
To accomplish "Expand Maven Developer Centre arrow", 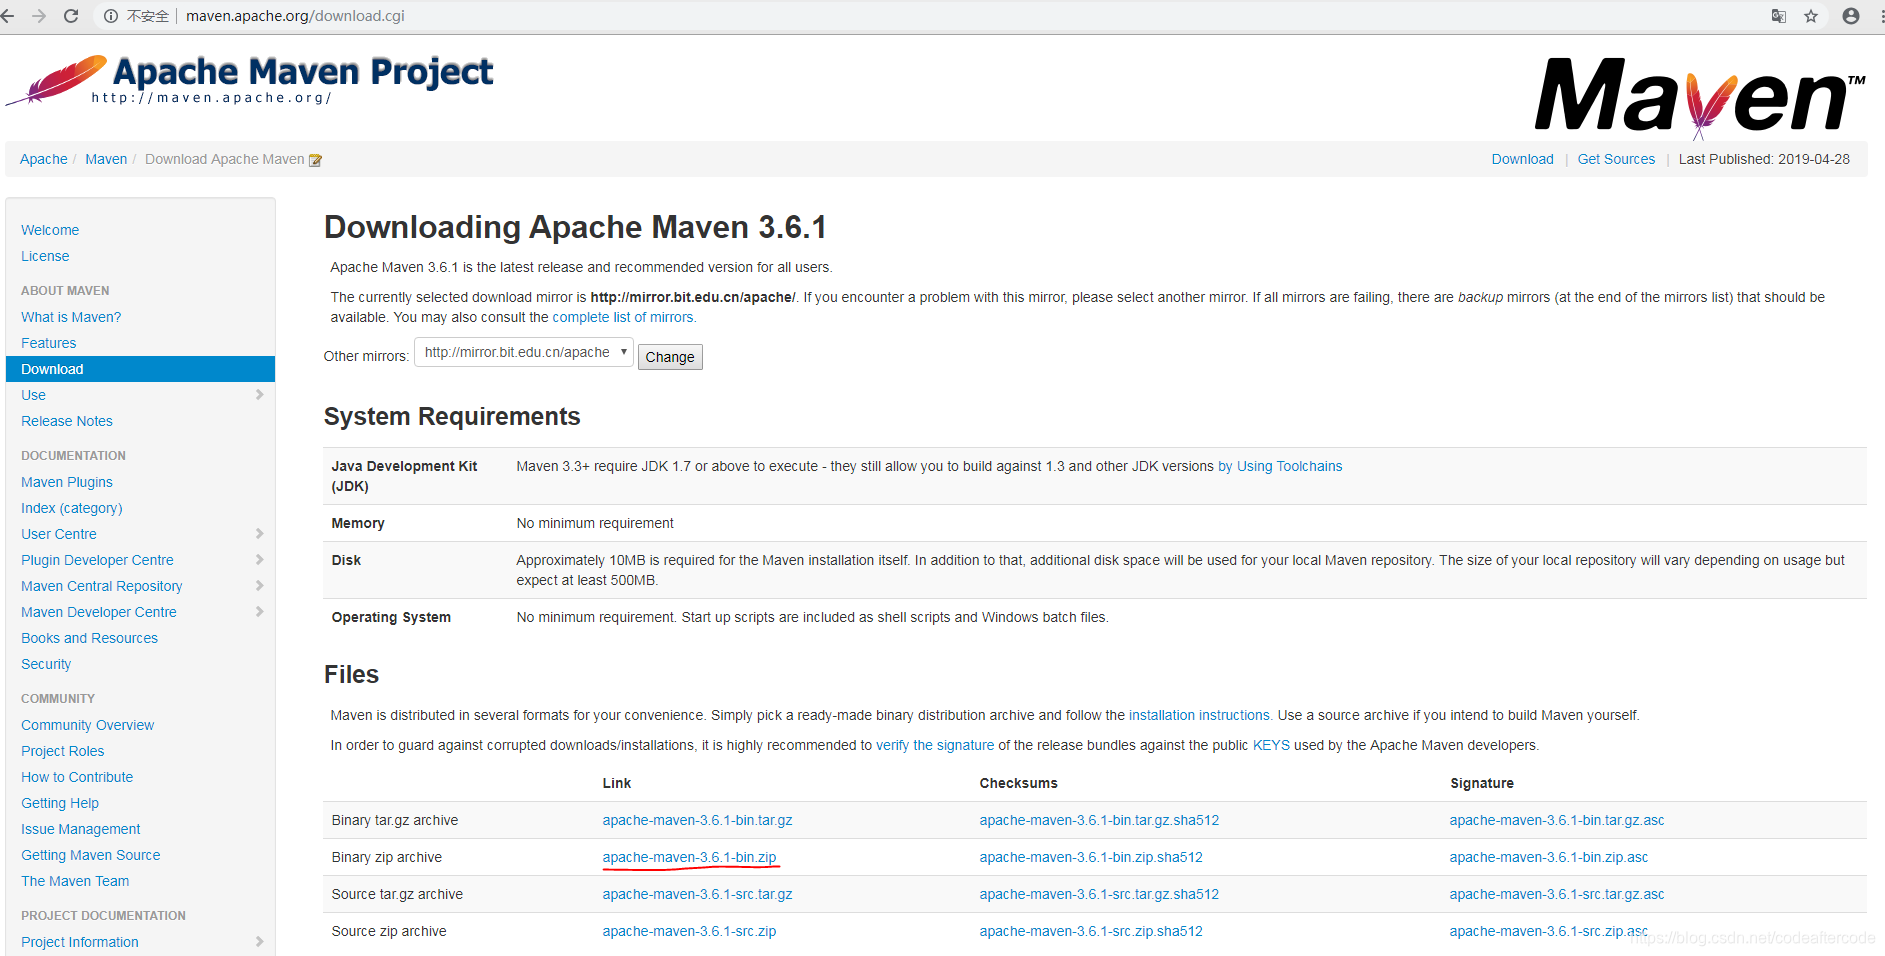I will pyautogui.click(x=259, y=612).
